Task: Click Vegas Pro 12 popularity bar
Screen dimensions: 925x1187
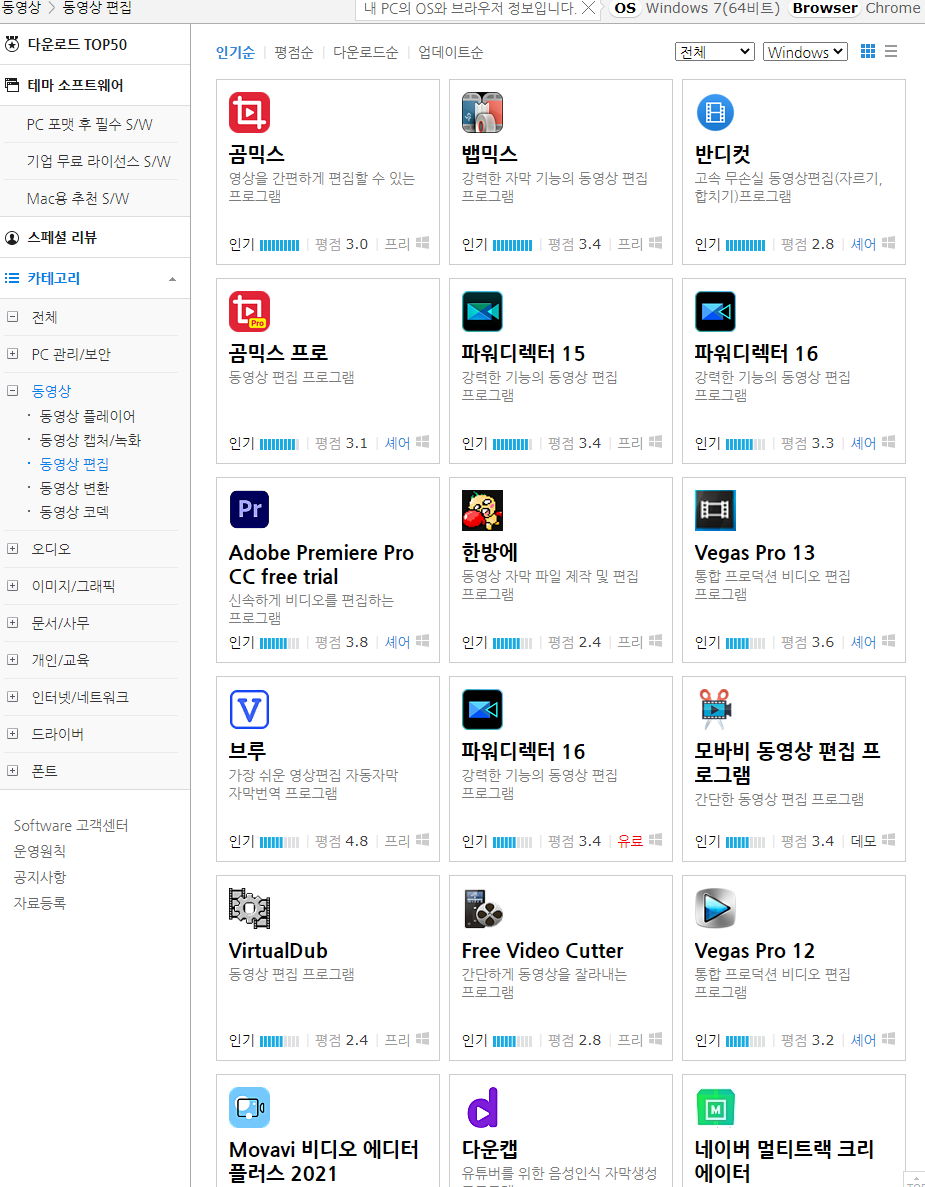Action: (746, 1041)
